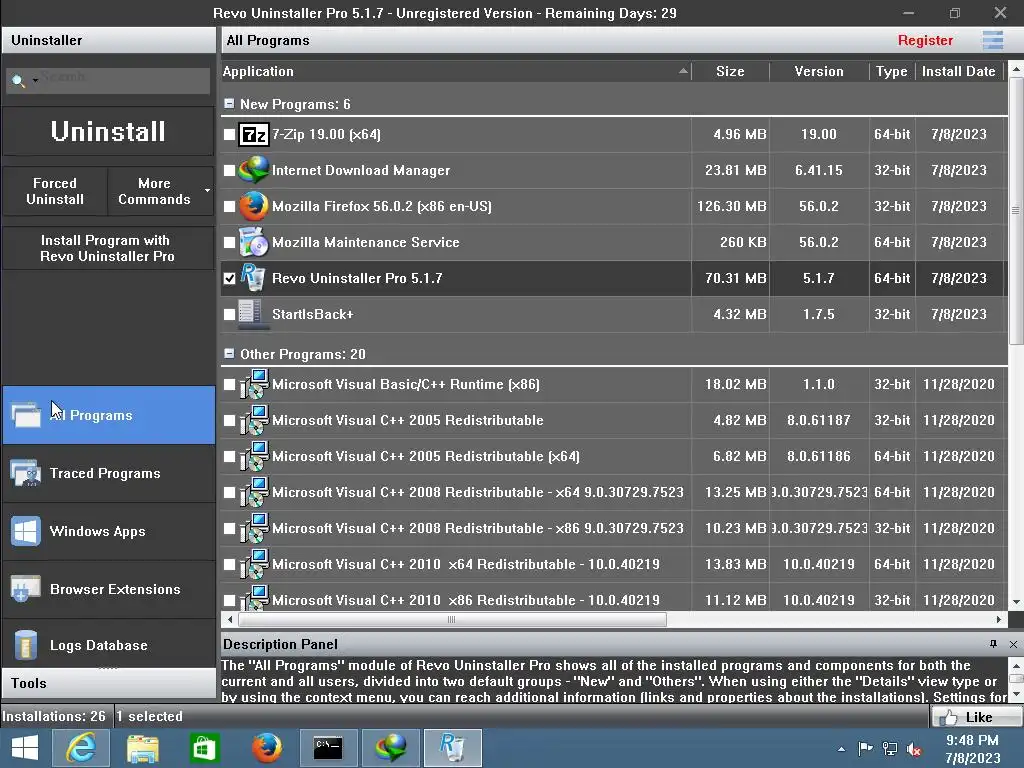This screenshot has width=1024, height=768.
Task: Open Internet Download Manager taskbar icon
Action: (x=391, y=748)
